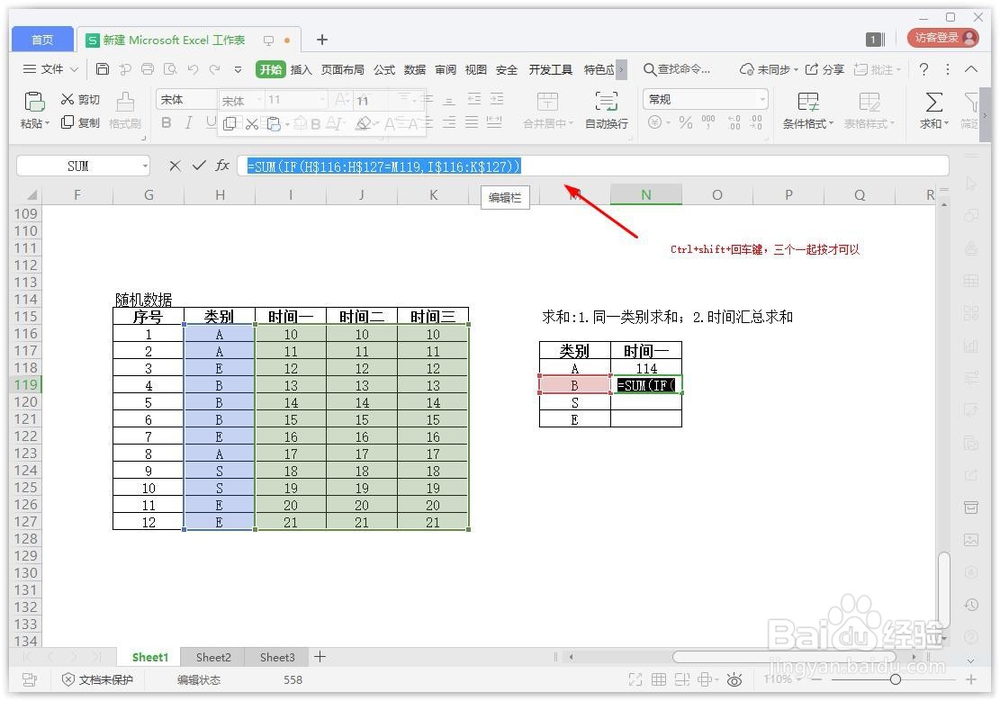
Task: Click the Wrap Text (自动换行) button
Action: pos(607,110)
